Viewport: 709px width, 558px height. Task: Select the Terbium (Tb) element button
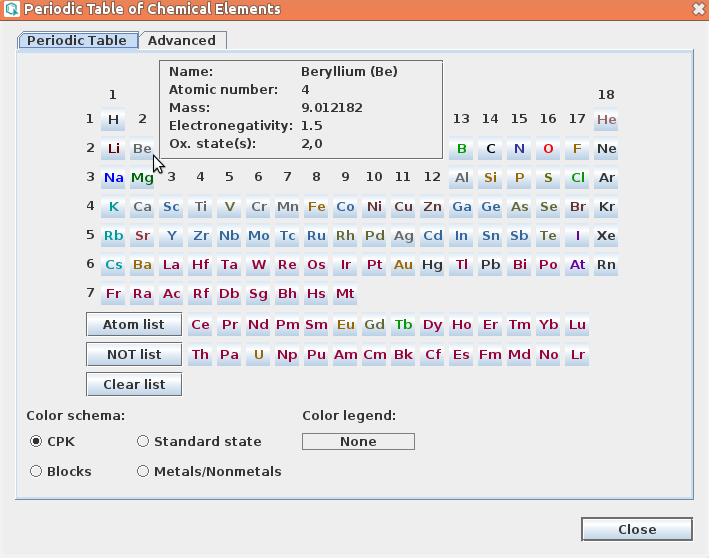coord(403,326)
